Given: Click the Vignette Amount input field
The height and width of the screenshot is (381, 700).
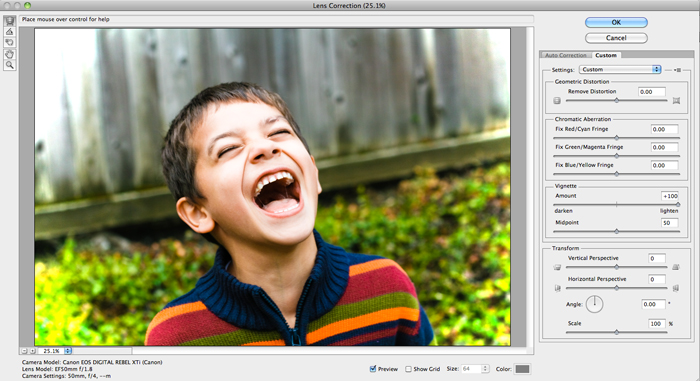Looking at the screenshot, I should 670,196.
